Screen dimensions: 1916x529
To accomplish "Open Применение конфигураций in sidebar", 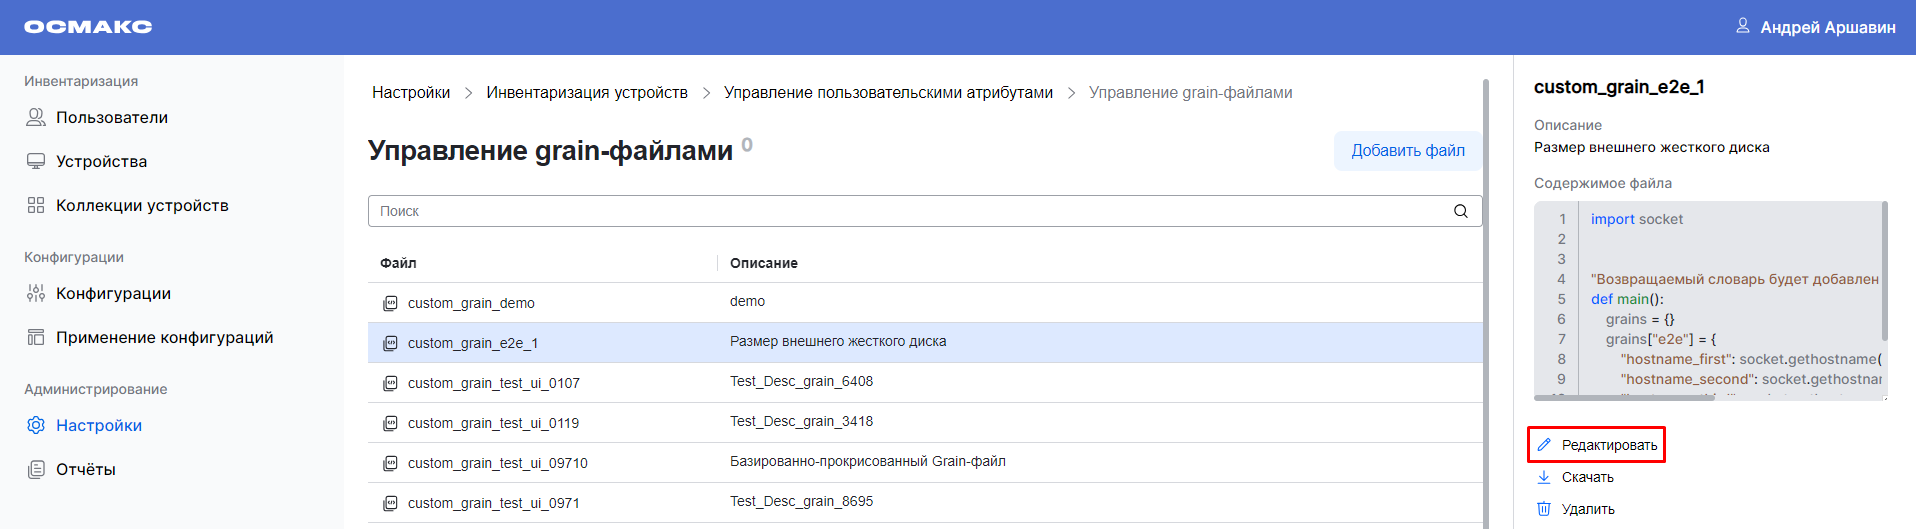I will coord(164,337).
